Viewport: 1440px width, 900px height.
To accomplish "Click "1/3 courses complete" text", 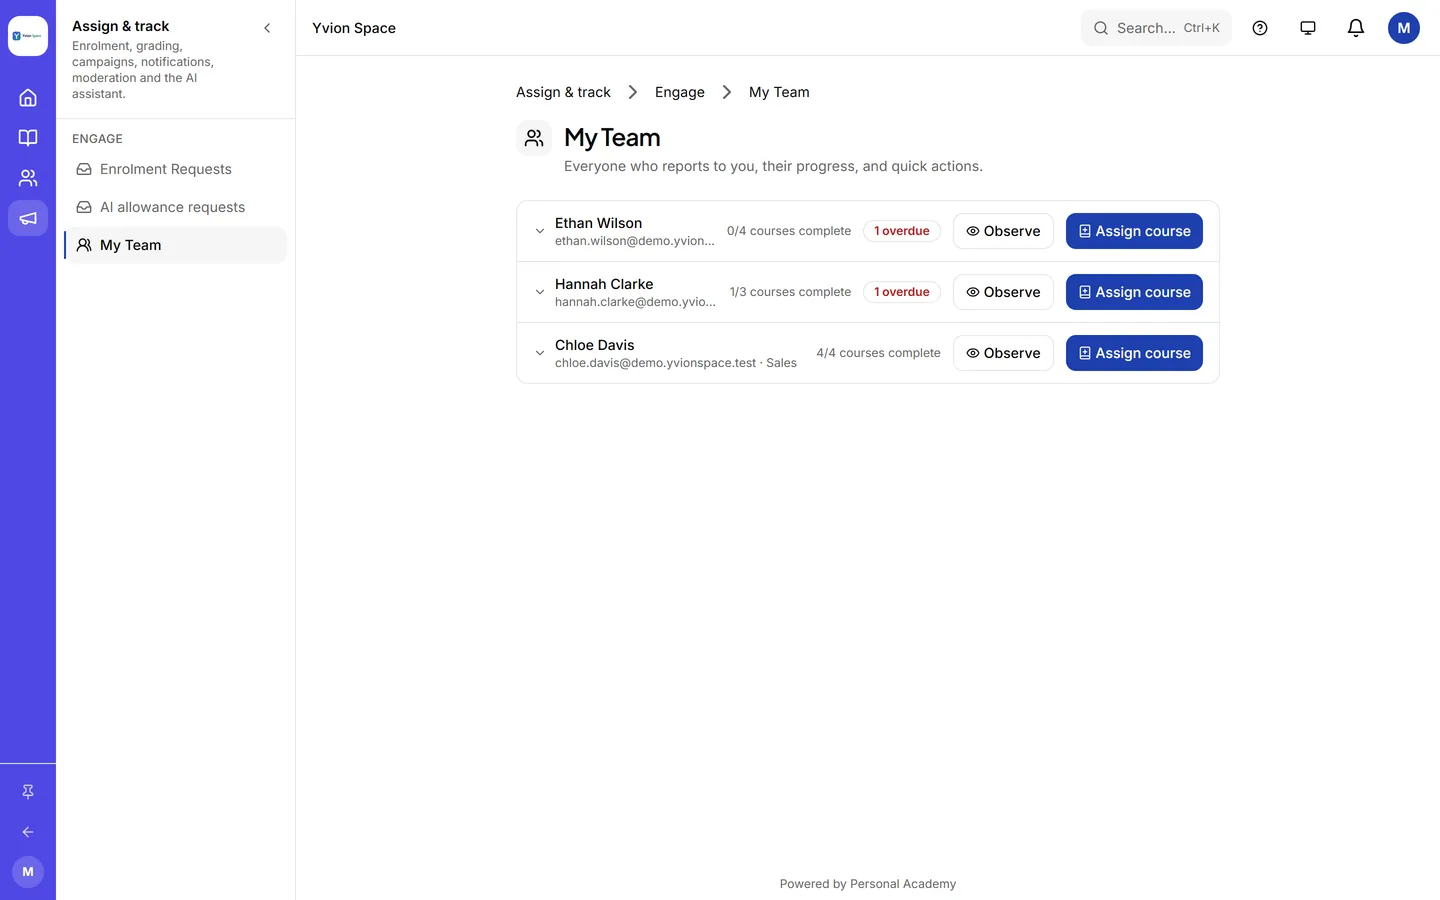I will tap(790, 292).
